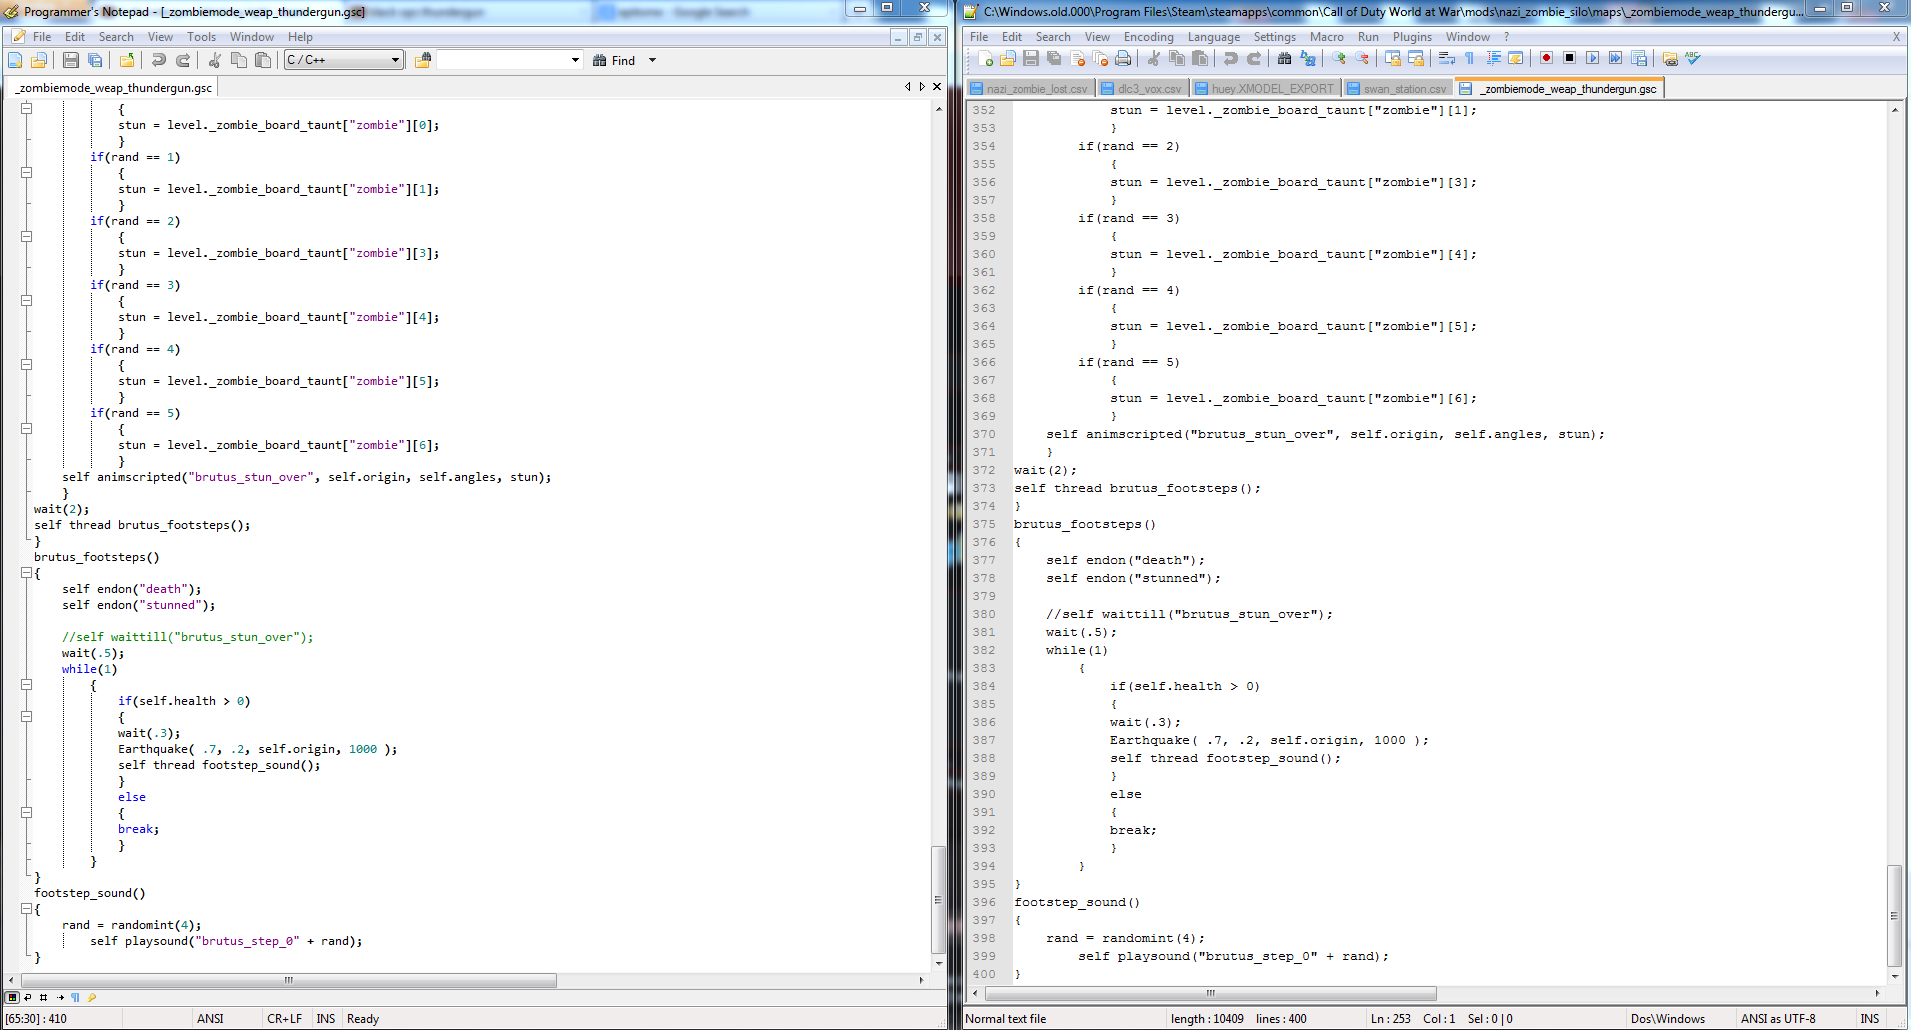The width and height of the screenshot is (1911, 1030).
Task: Click the find binoculars icon in Notepad++
Action: 1285,59
